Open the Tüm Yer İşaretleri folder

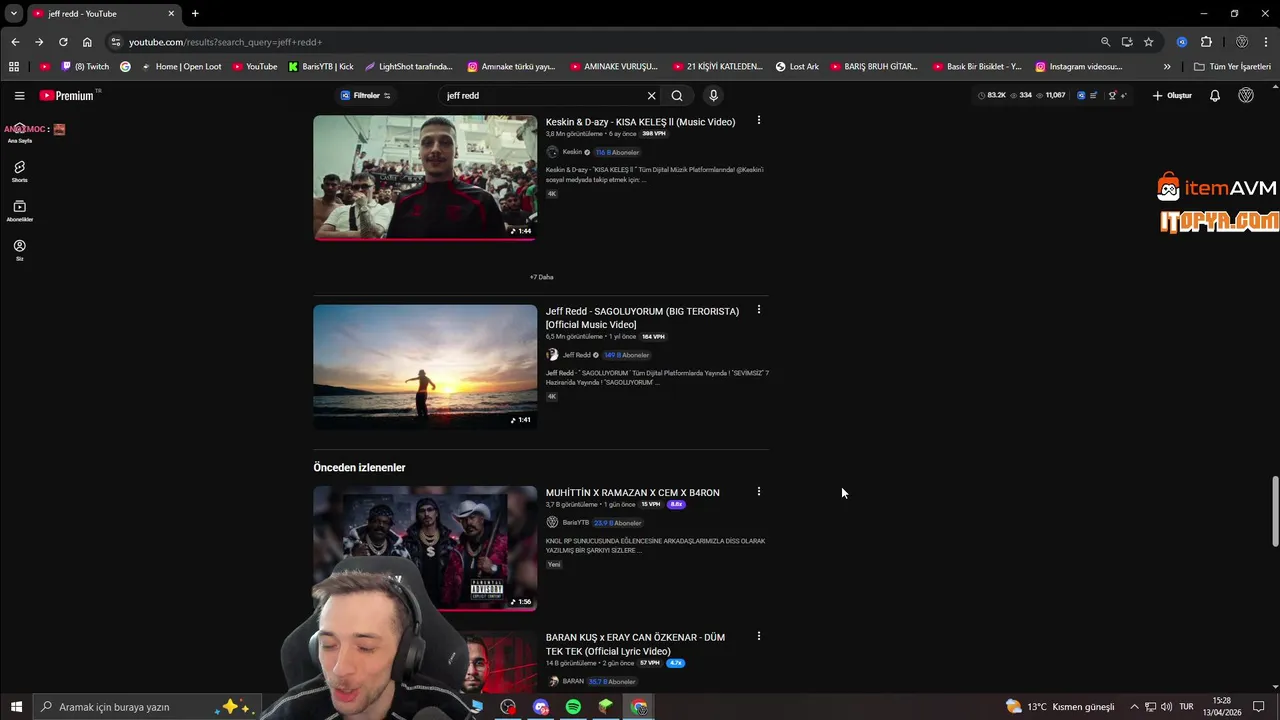point(1232,67)
